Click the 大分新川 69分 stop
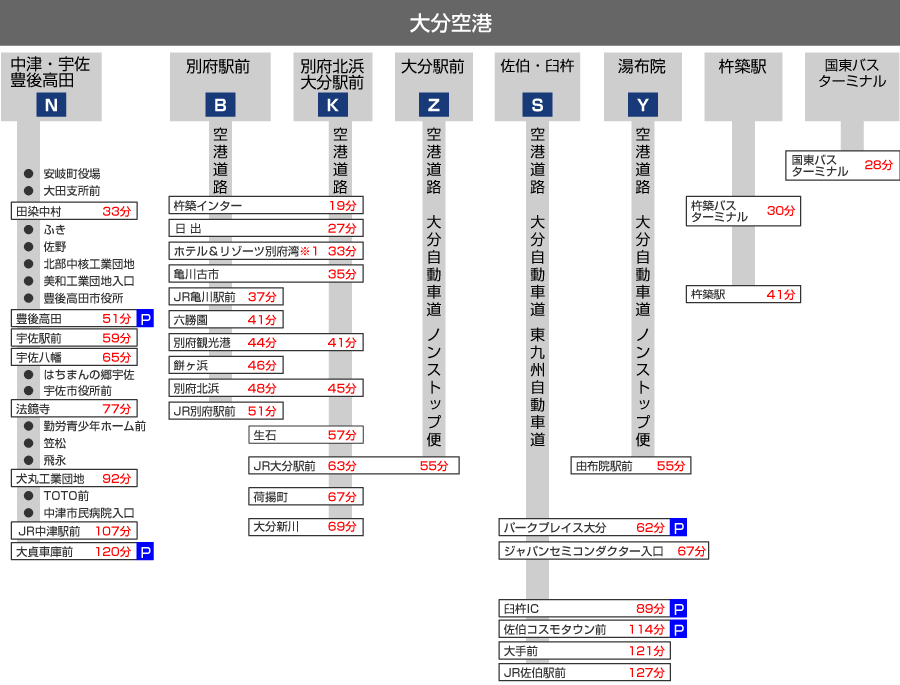Screen dimensions: 900x685 tap(306, 527)
